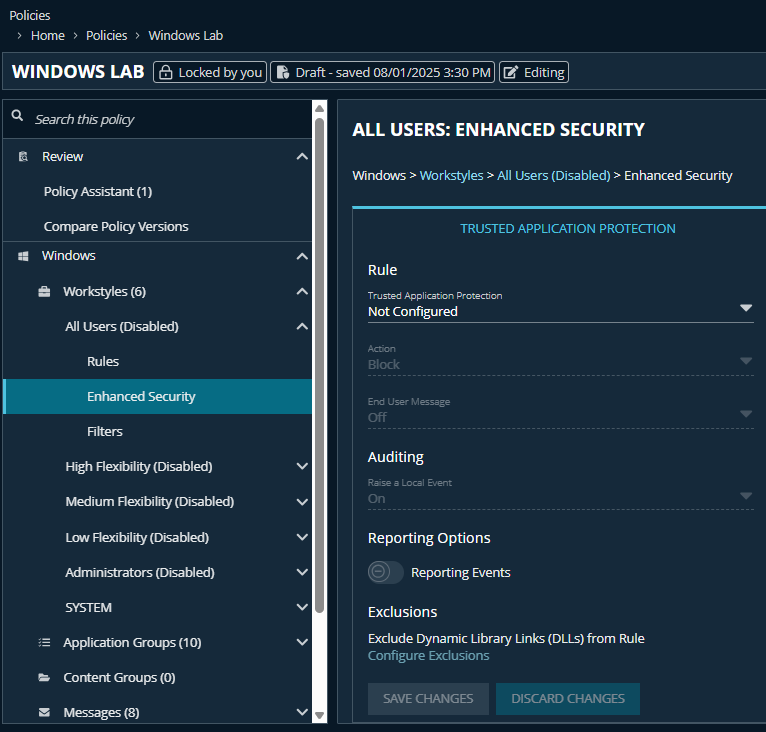
Task: Click the Draft saved status badge
Action: point(383,72)
